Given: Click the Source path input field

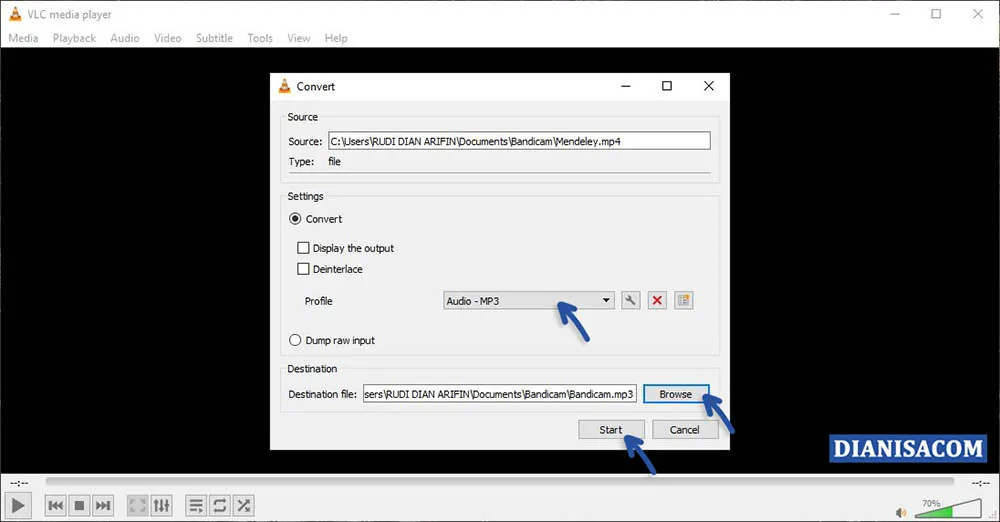Looking at the screenshot, I should click(x=519, y=141).
